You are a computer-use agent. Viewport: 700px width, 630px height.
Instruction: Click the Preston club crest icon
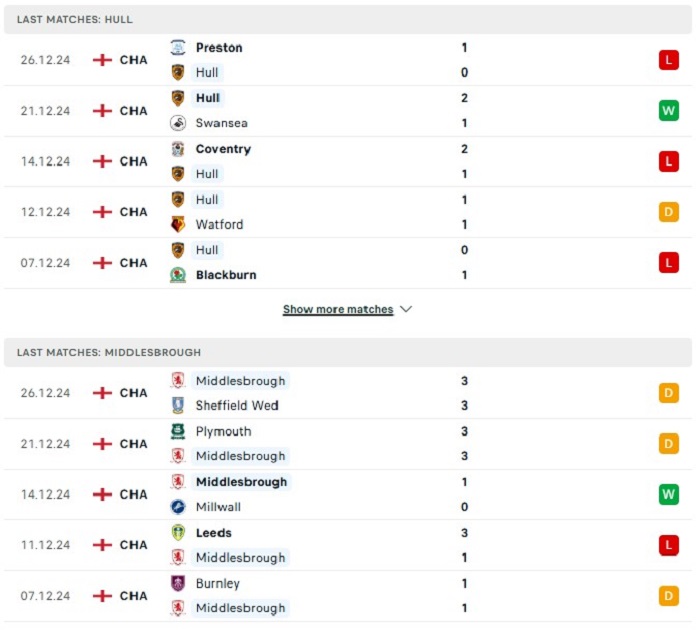pos(178,47)
